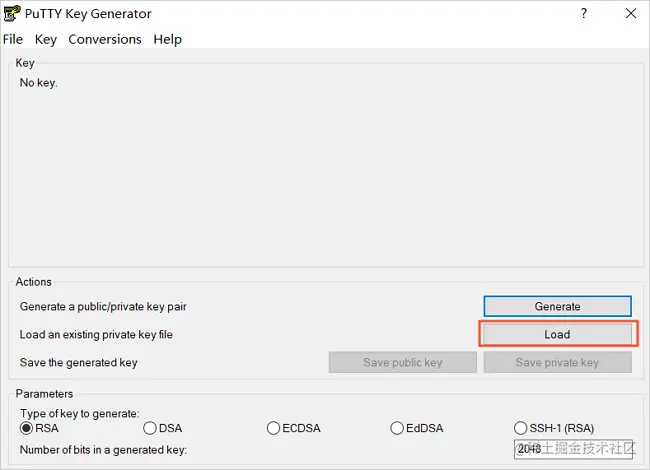This screenshot has height=470, width=650.
Task: Click the Load button
Action: point(558,334)
